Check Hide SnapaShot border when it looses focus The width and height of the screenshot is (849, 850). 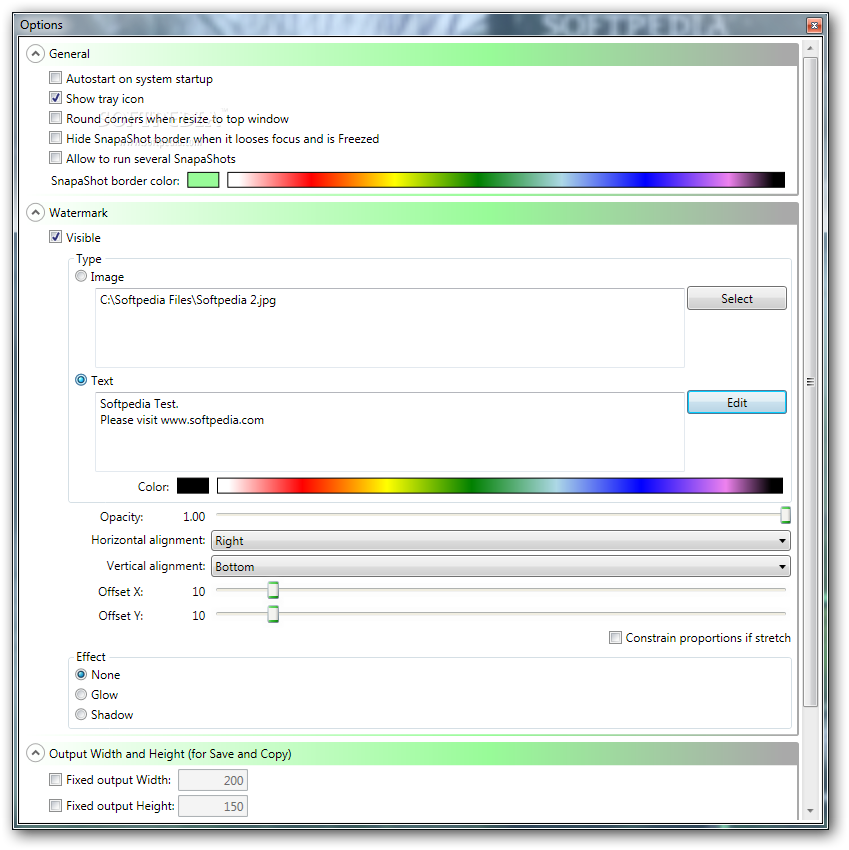coord(55,138)
